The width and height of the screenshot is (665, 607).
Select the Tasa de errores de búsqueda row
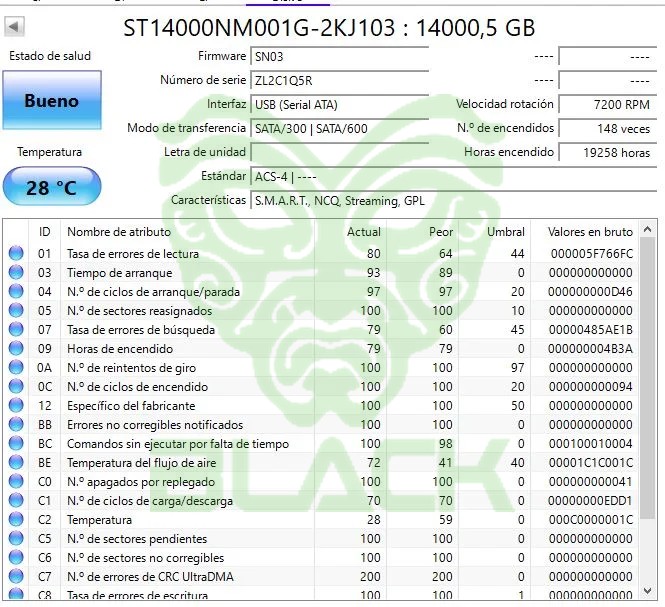321,330
